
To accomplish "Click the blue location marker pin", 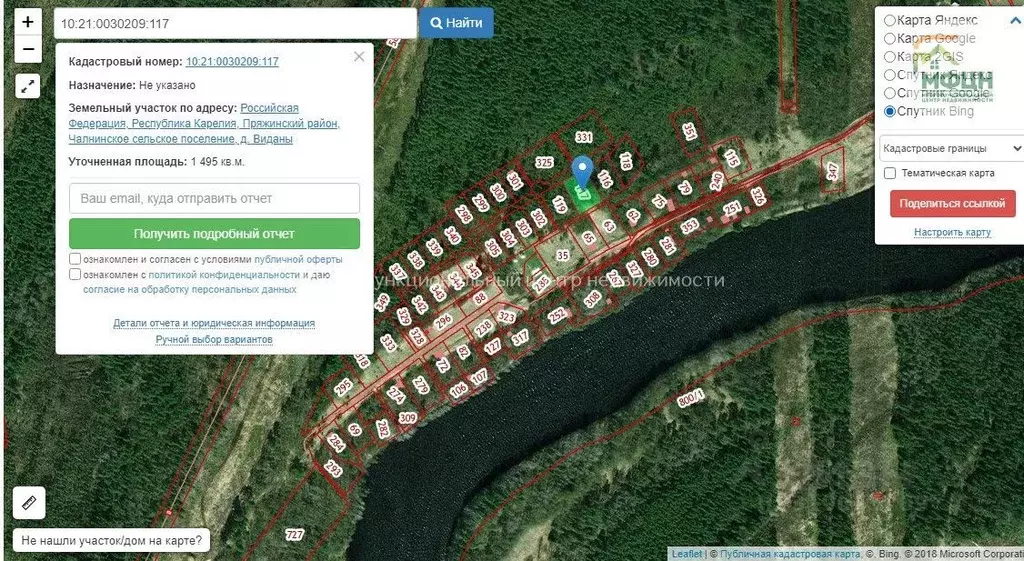I will pos(583,171).
